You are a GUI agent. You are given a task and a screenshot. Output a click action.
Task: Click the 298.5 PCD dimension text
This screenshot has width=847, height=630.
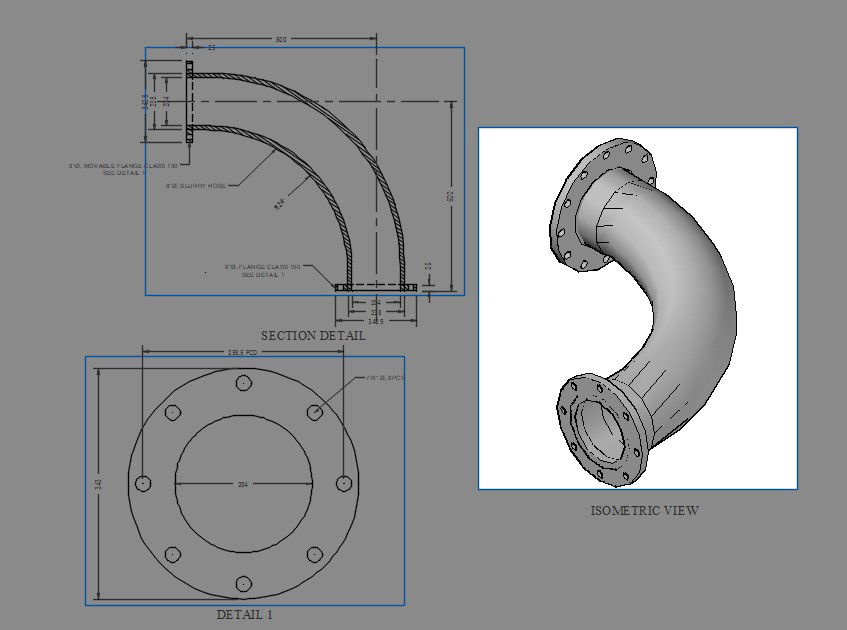click(243, 352)
